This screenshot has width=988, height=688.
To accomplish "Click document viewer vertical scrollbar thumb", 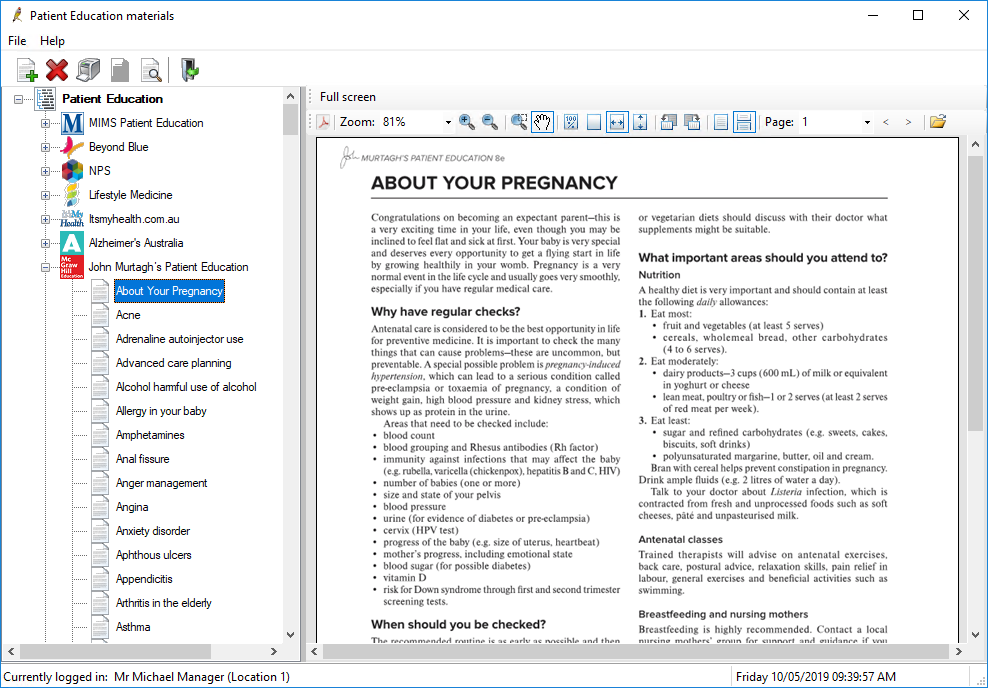I will pos(975,292).
